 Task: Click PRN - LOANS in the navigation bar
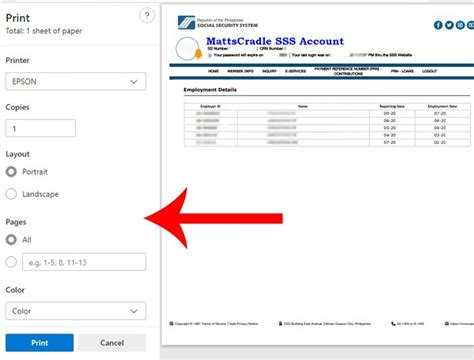coord(402,71)
